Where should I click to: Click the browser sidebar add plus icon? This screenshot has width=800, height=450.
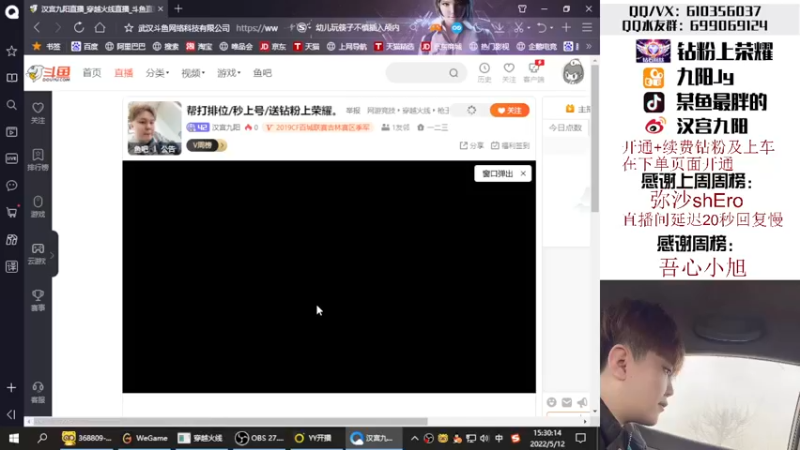click(x=11, y=388)
